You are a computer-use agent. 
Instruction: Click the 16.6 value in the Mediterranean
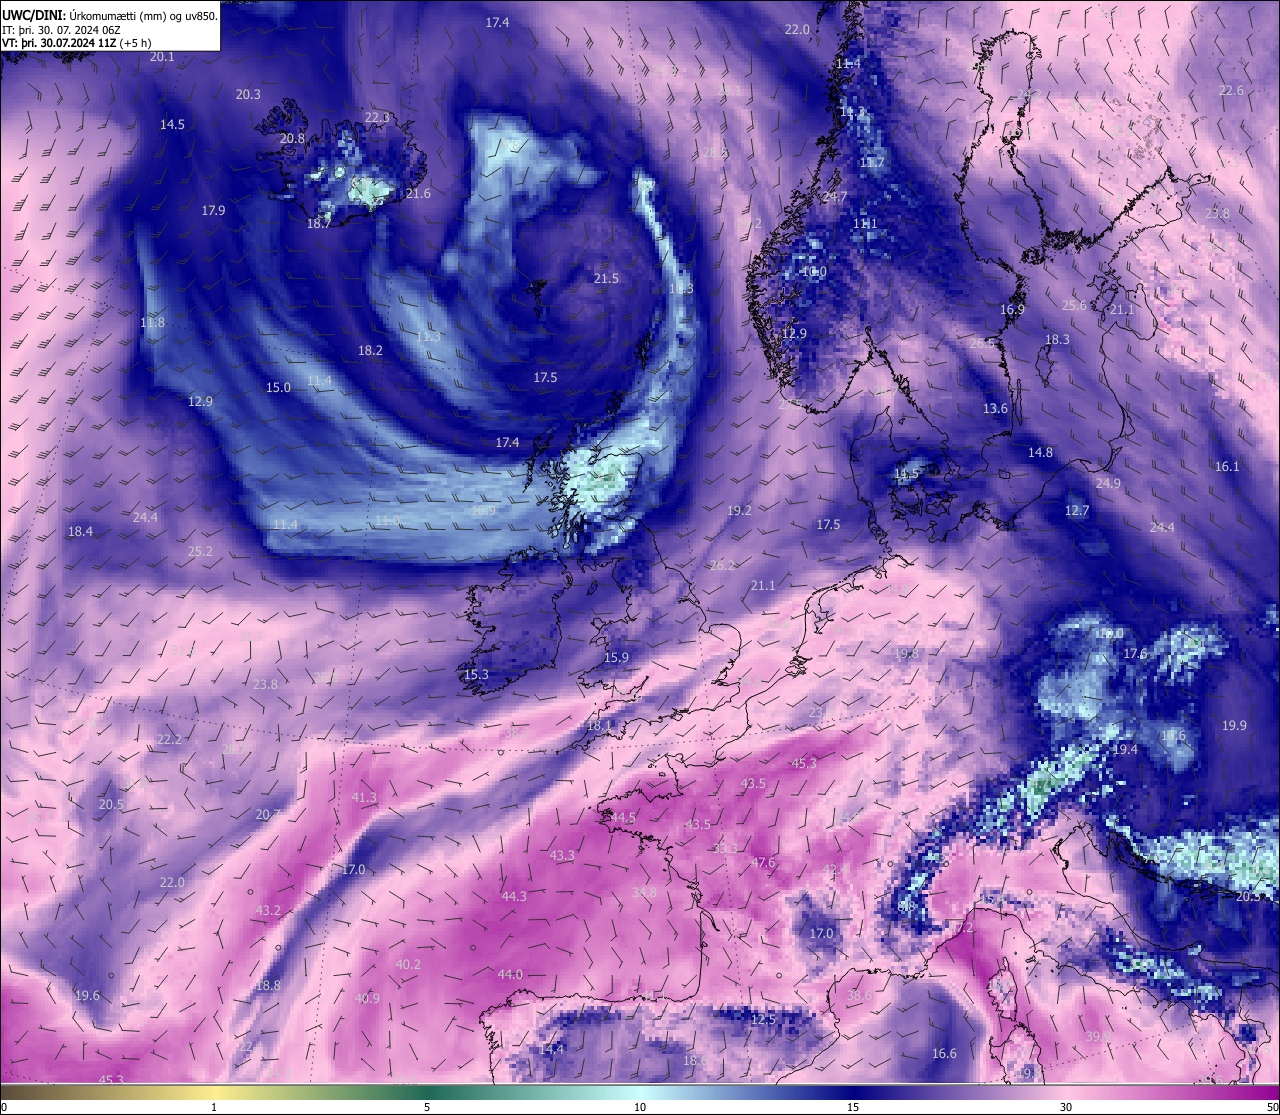tap(944, 1053)
